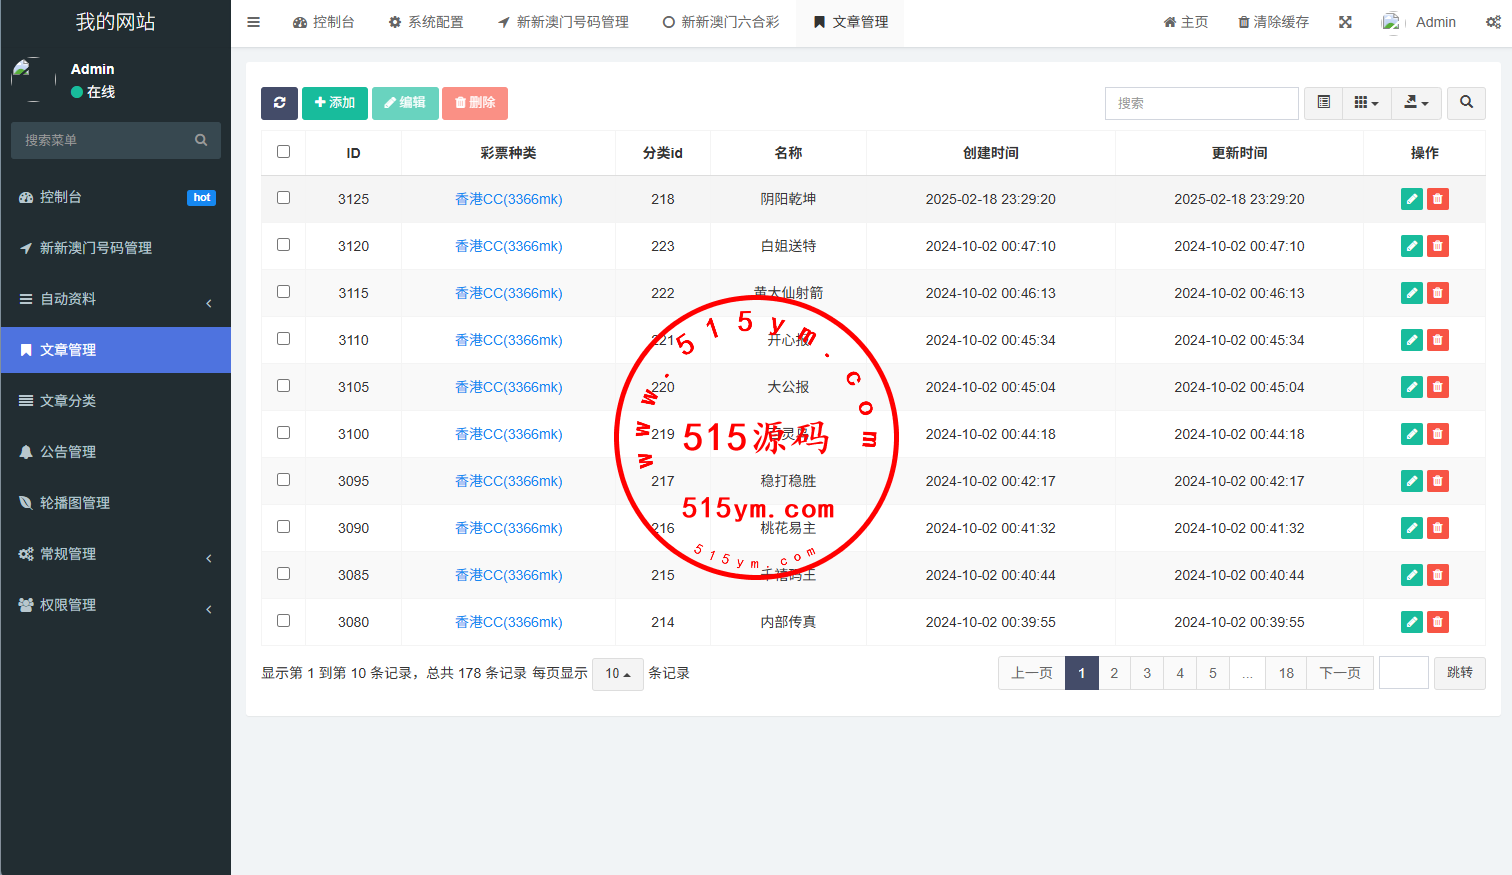Open the settings cogs icon at top right

(1492, 22)
